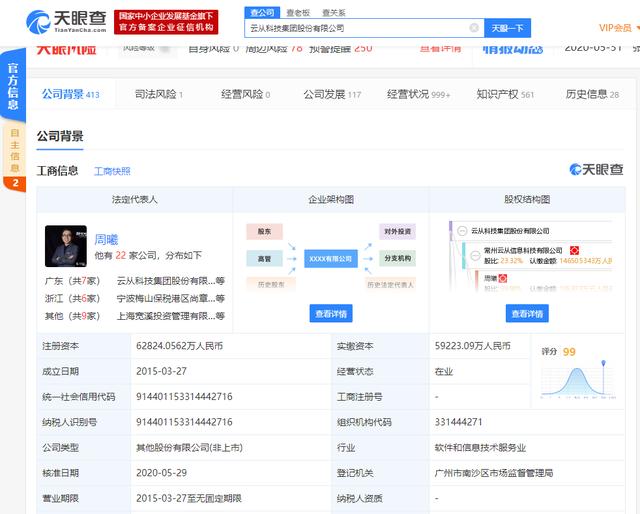Open the 历史信息 28 tab
This screenshot has width=640, height=514.
[x=592, y=94]
